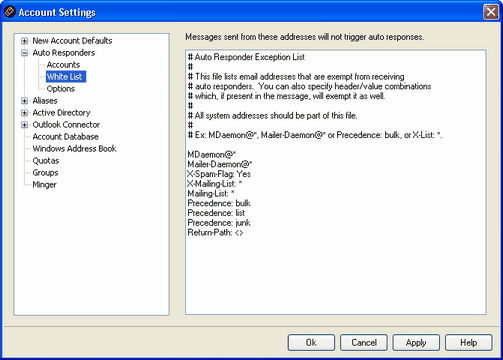The image size is (503, 360).
Task: Select Auto Responders tree item
Action: point(63,53)
